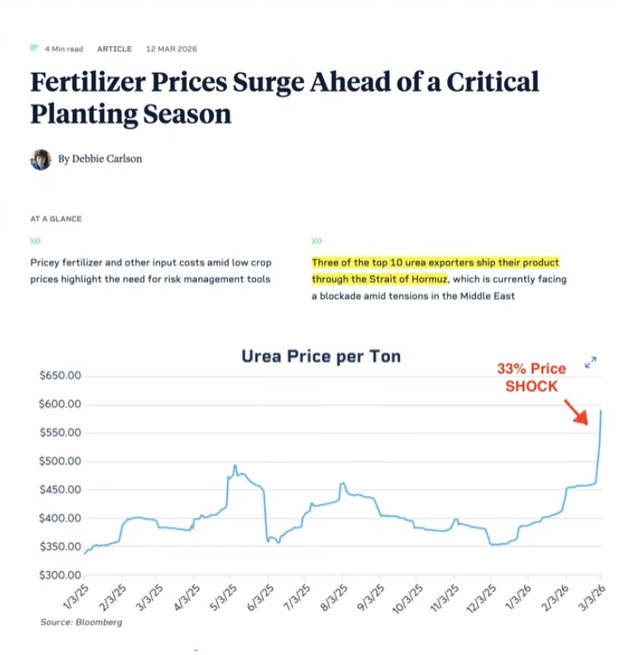Click the green chevrons above the pricey fertilizer summary

coord(36,241)
